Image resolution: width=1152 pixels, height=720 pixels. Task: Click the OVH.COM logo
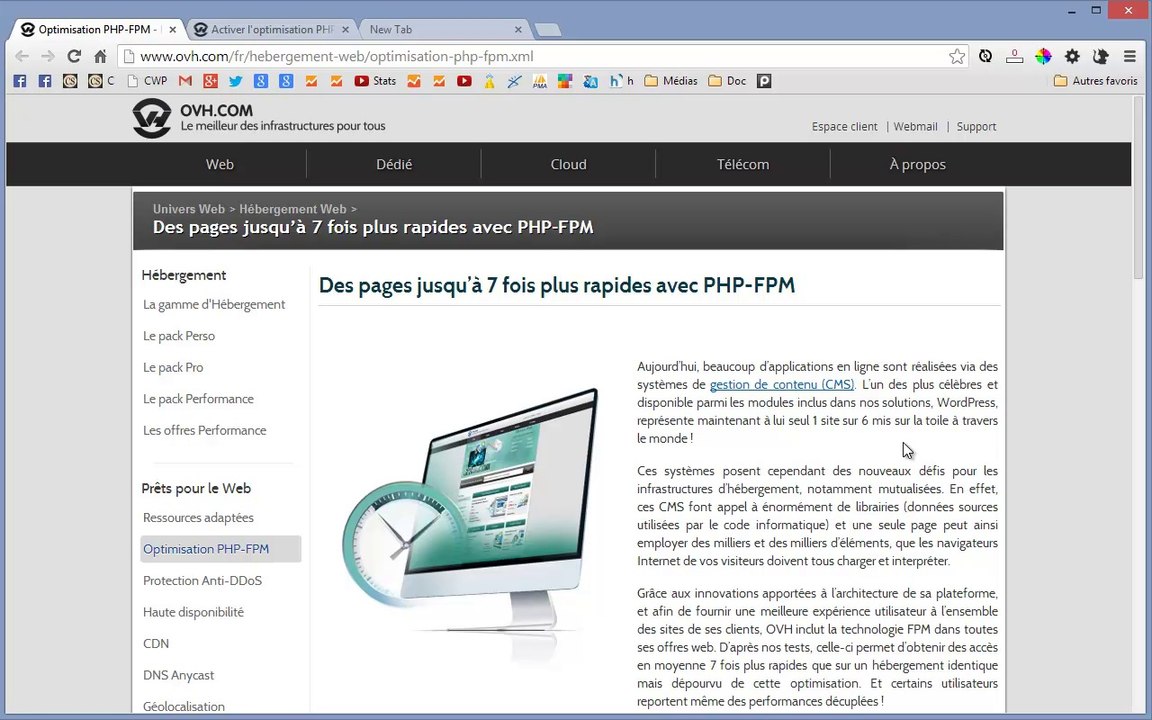point(259,119)
